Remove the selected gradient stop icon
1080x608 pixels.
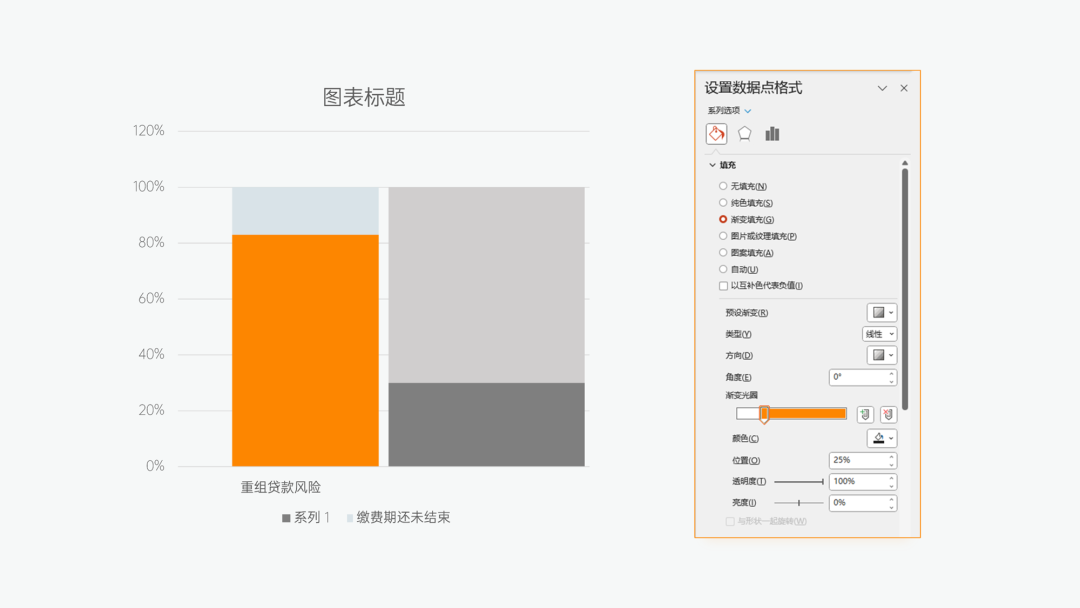886,414
